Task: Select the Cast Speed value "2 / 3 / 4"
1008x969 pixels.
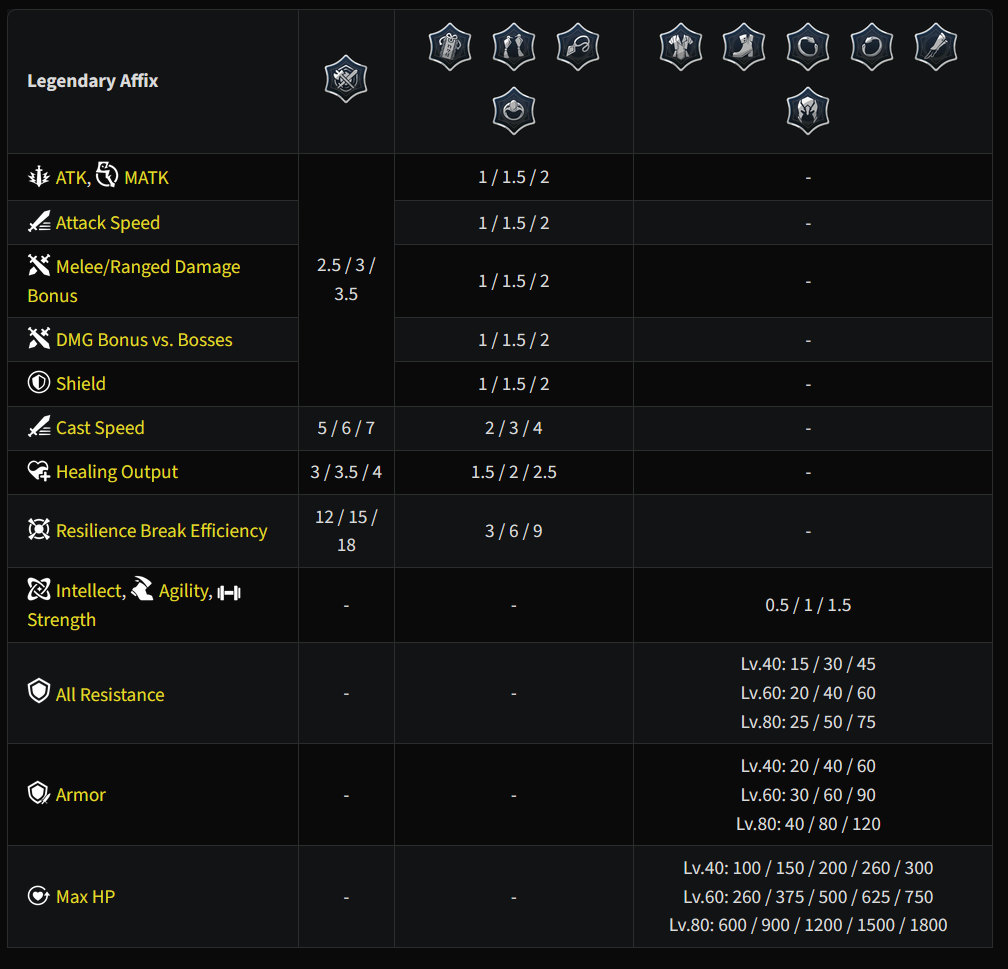Action: 514,428
